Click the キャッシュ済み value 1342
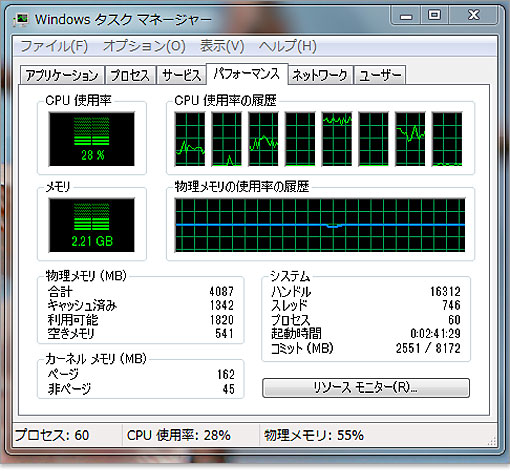Screen dimensions: 510x471 [x=222, y=305]
